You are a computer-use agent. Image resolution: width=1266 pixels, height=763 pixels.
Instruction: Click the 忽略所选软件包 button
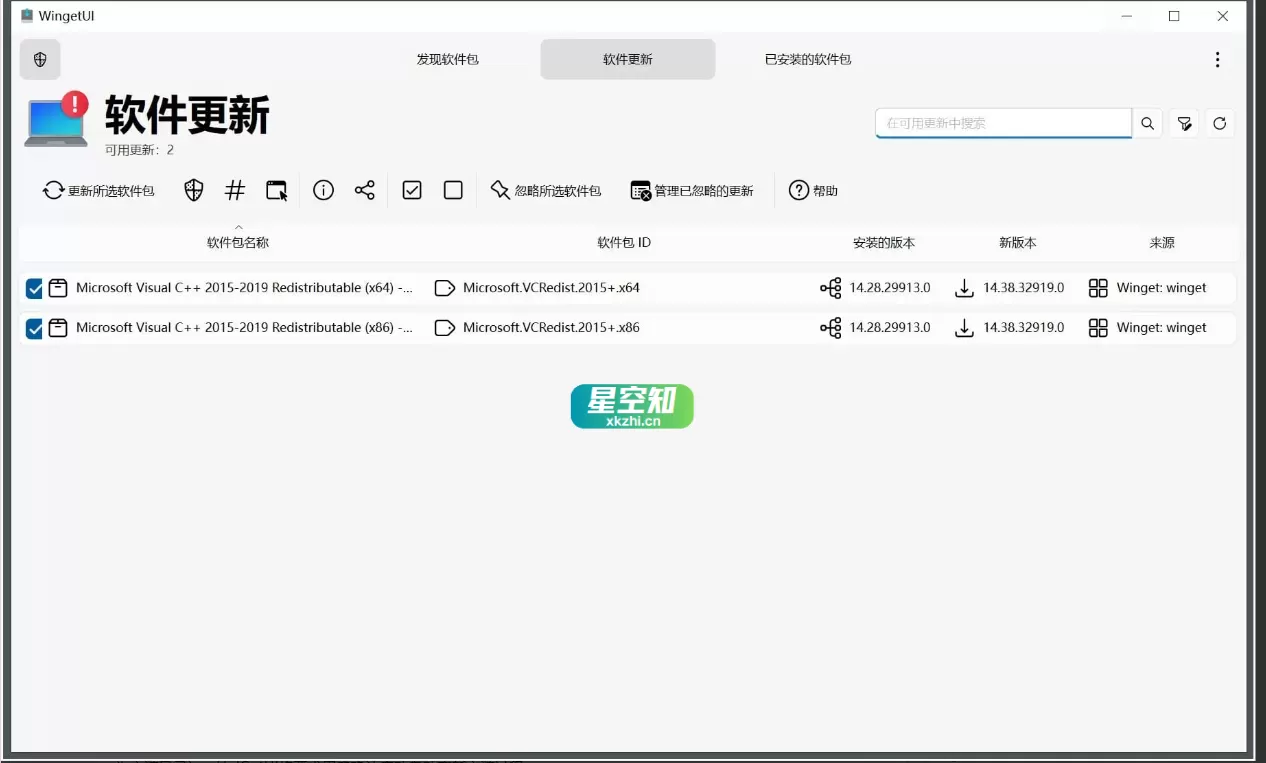[546, 190]
